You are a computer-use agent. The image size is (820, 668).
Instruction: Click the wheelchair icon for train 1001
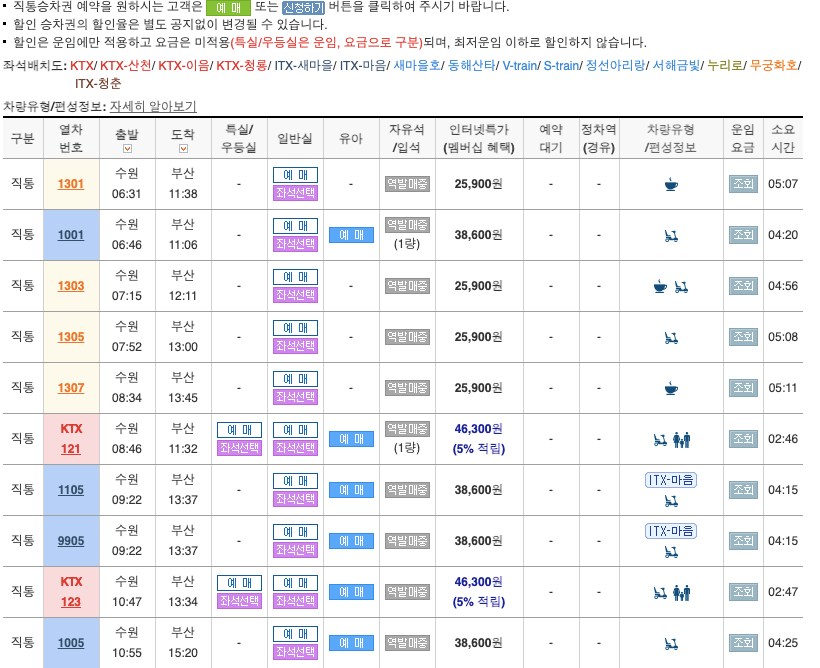(x=671, y=236)
